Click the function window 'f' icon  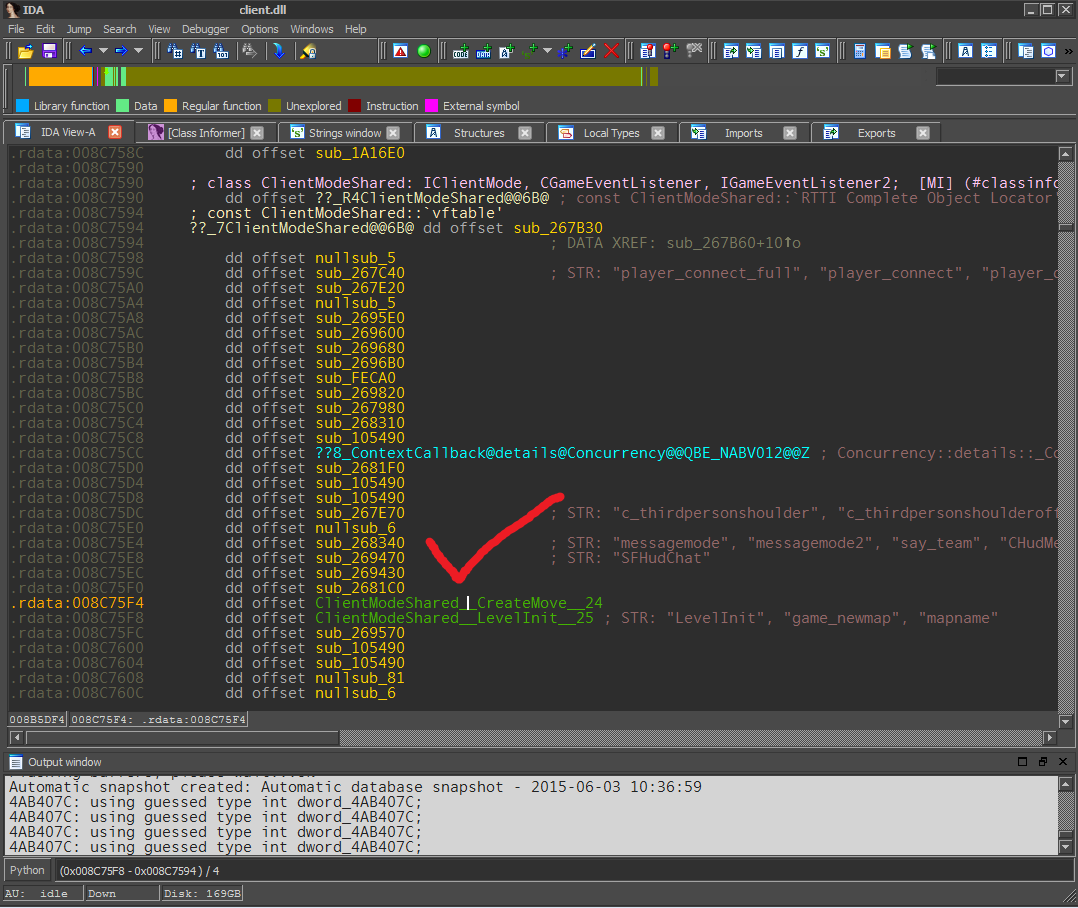click(x=800, y=52)
